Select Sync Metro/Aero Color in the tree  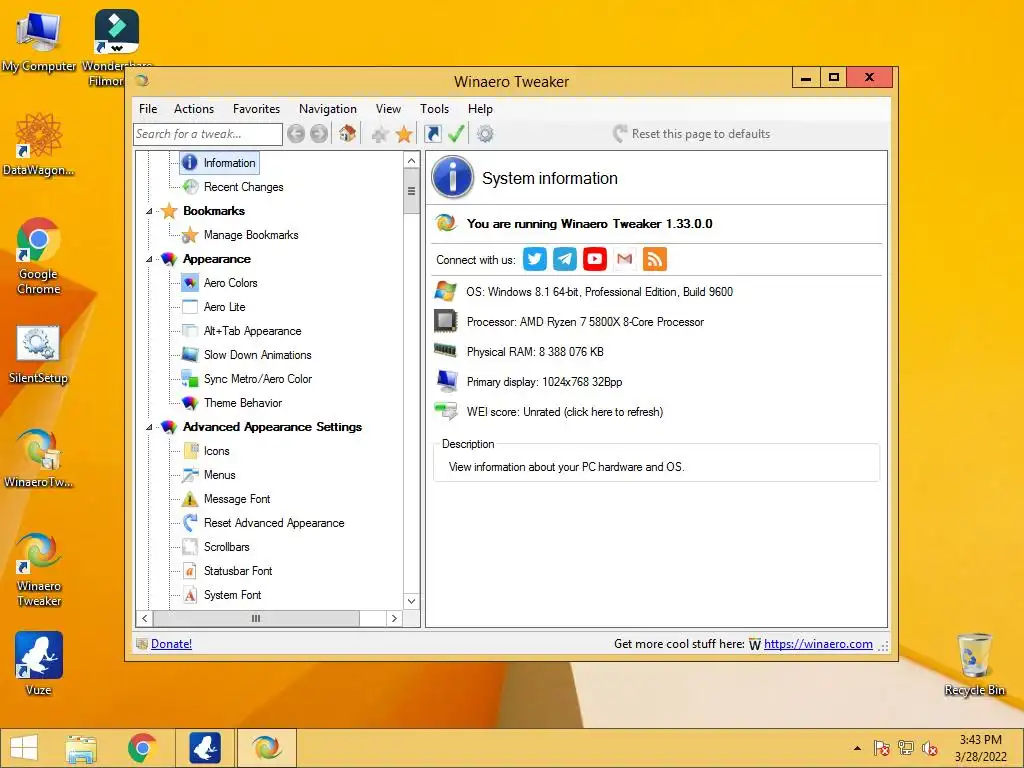[x=257, y=379]
